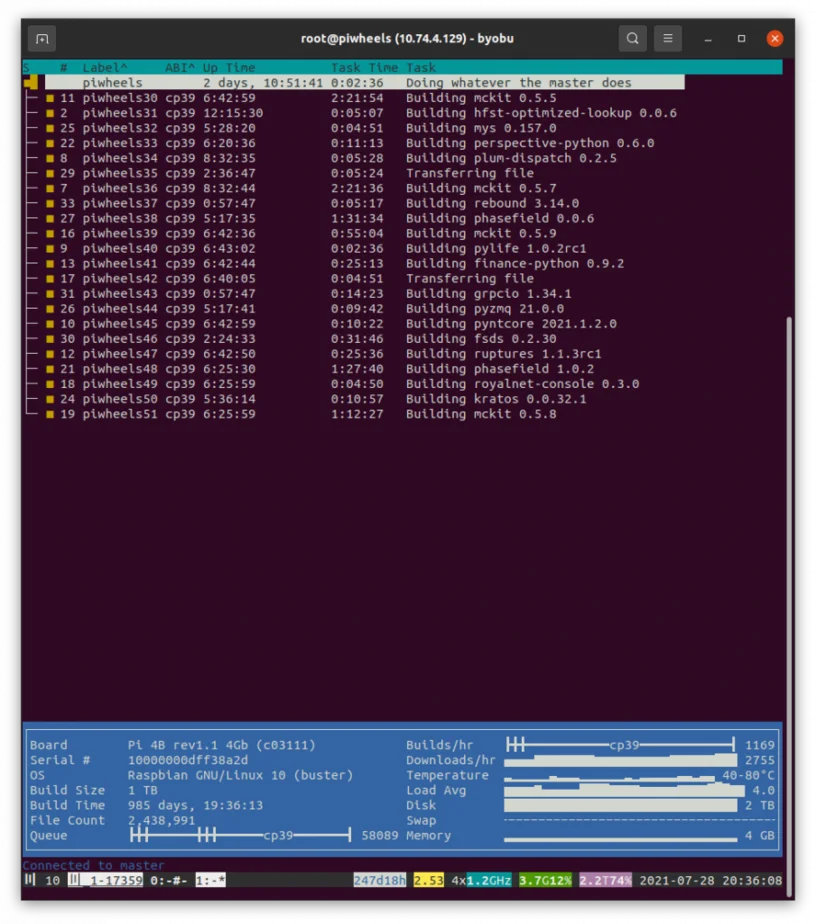Click the master piwheels yellow status marker
The image size is (816, 924).
click(31, 82)
